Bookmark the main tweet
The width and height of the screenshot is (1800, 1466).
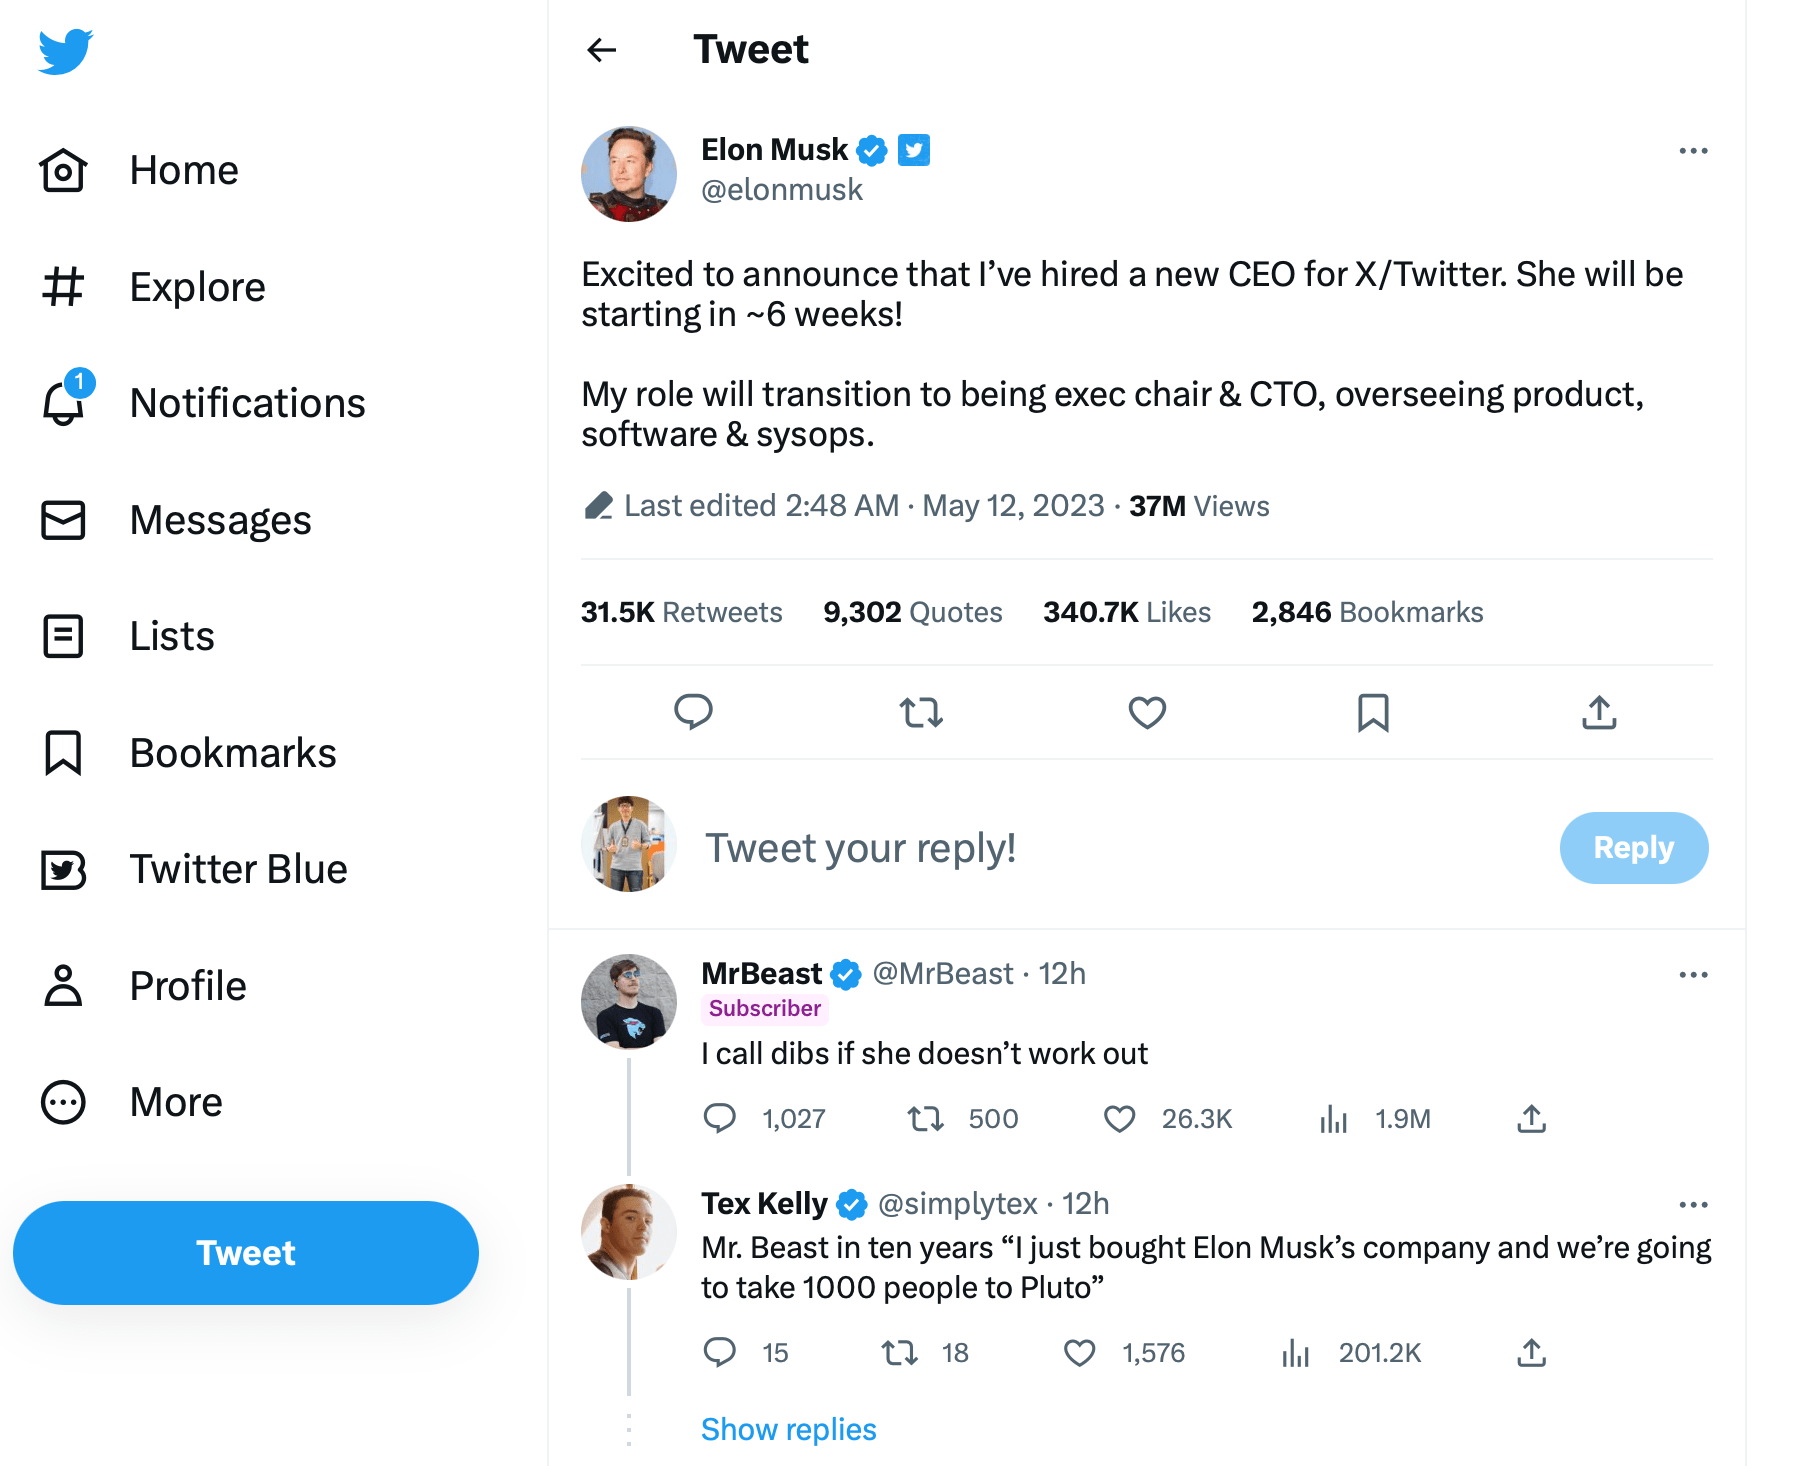tap(1373, 713)
